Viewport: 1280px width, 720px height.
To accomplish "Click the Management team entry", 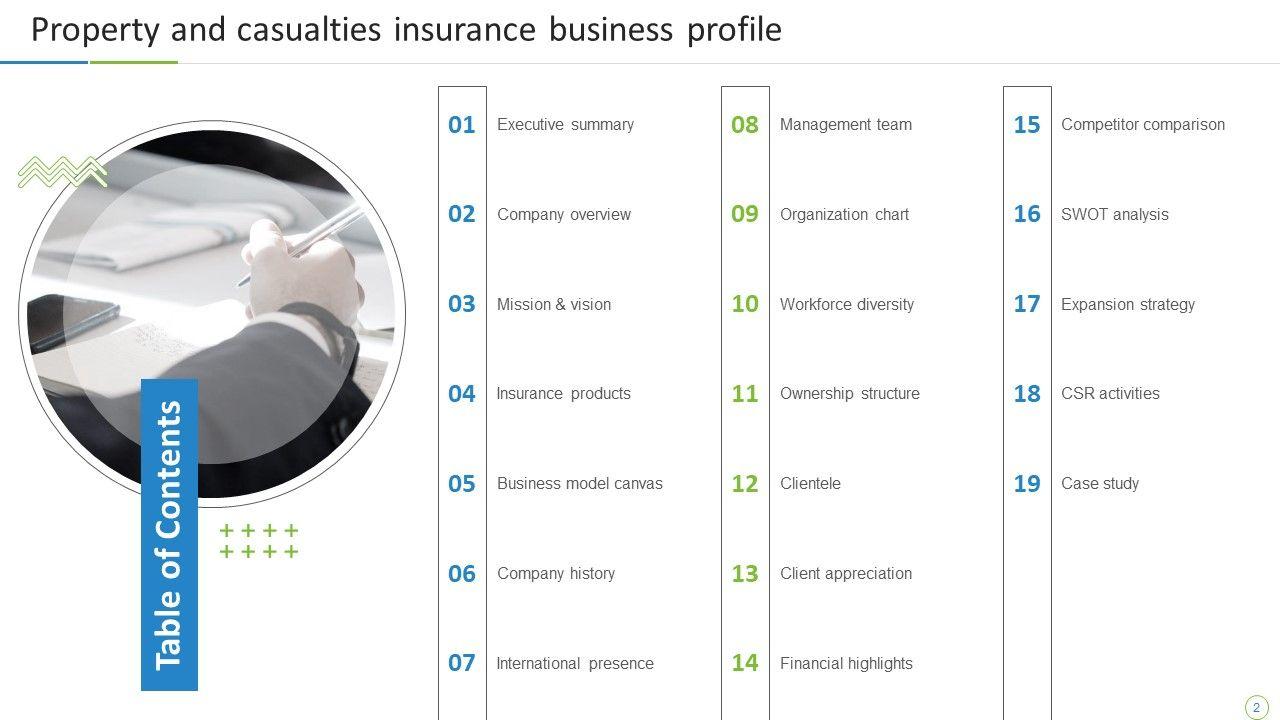I will [845, 125].
